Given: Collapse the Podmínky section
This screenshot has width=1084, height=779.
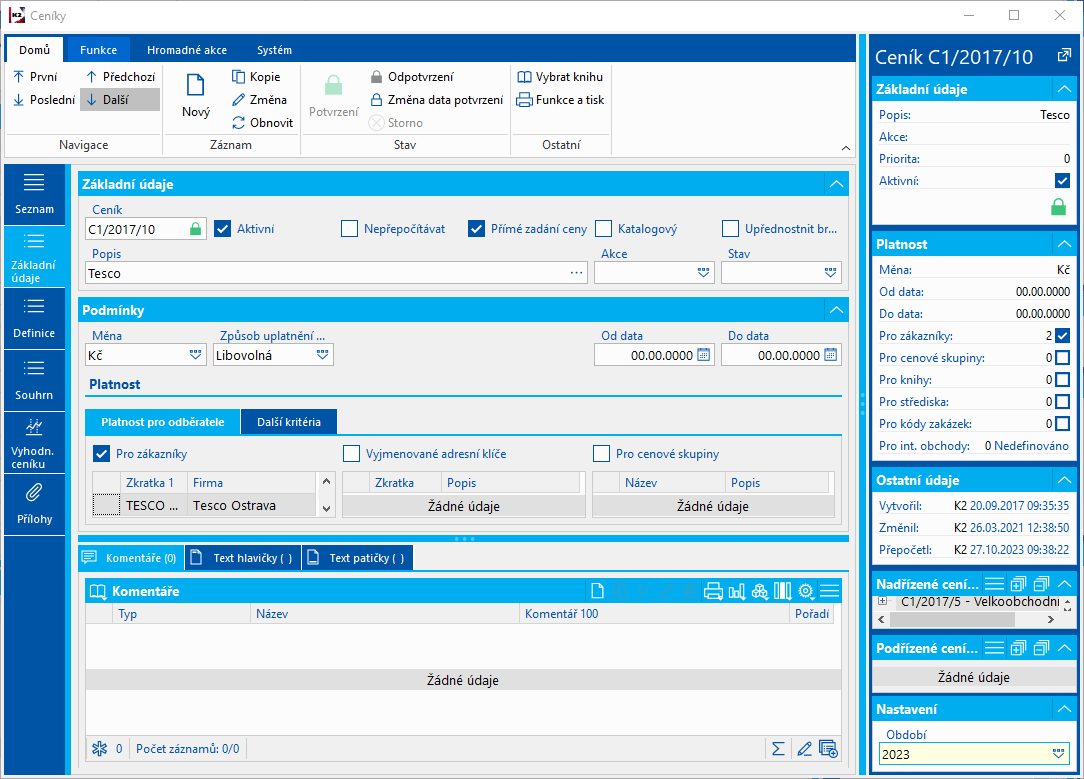Looking at the screenshot, I should click(x=837, y=310).
